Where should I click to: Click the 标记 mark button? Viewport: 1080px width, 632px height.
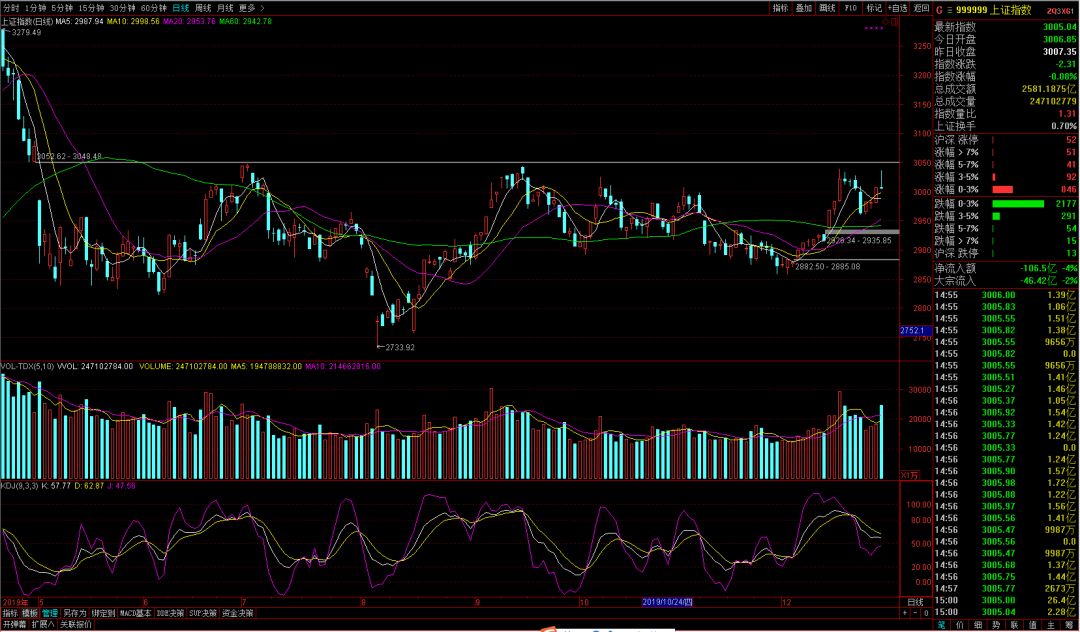click(874, 7)
